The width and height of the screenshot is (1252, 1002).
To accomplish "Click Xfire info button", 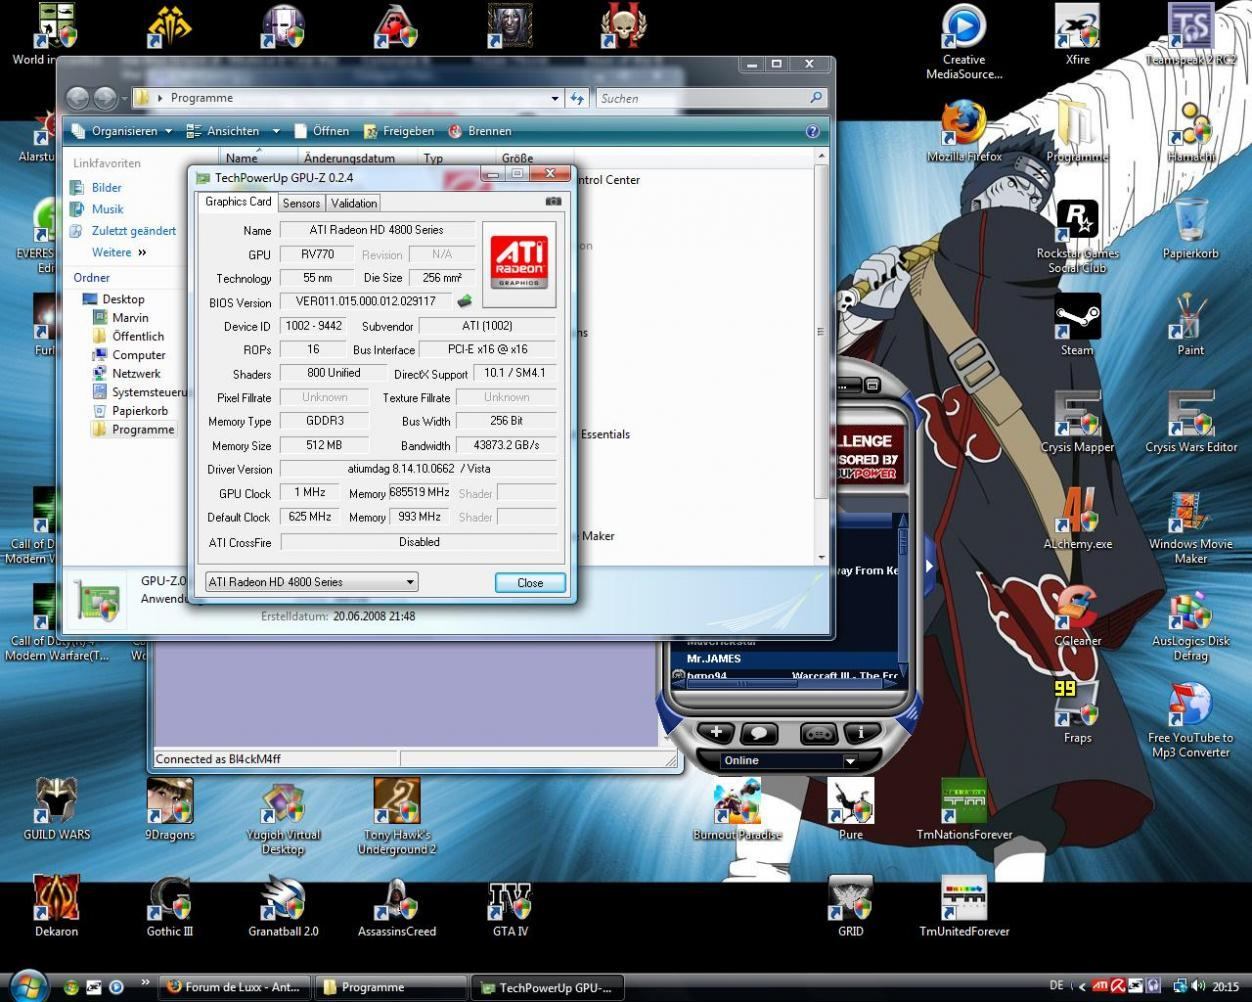I will (x=861, y=734).
